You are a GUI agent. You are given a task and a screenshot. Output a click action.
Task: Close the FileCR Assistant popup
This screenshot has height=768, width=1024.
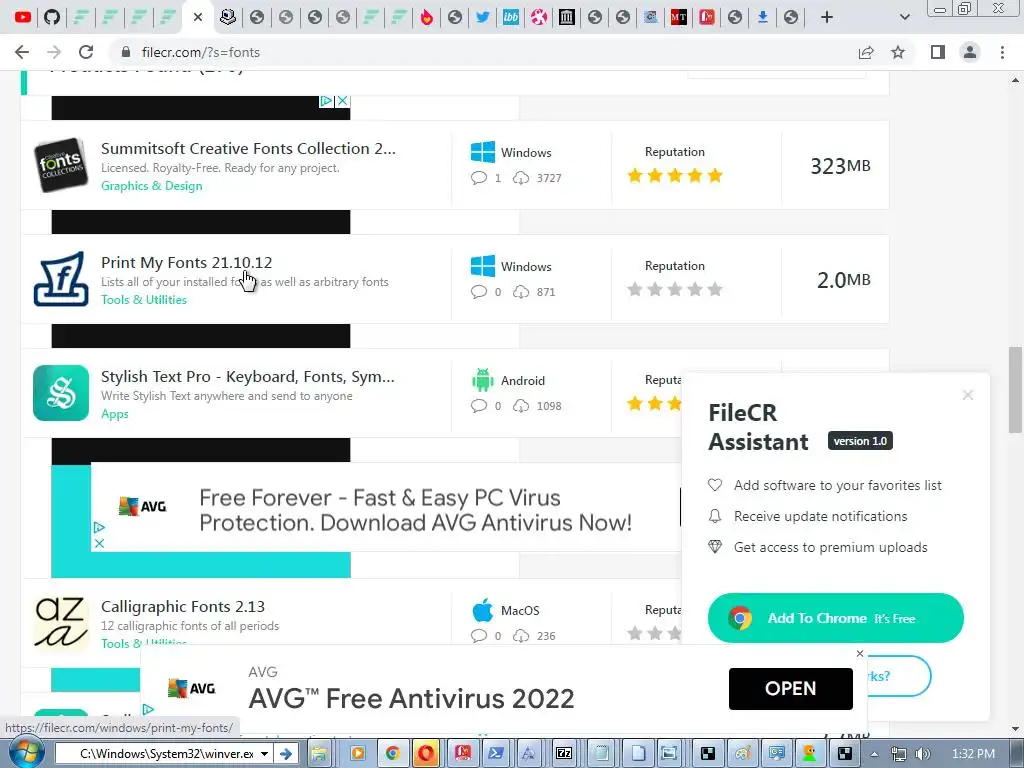(x=968, y=395)
